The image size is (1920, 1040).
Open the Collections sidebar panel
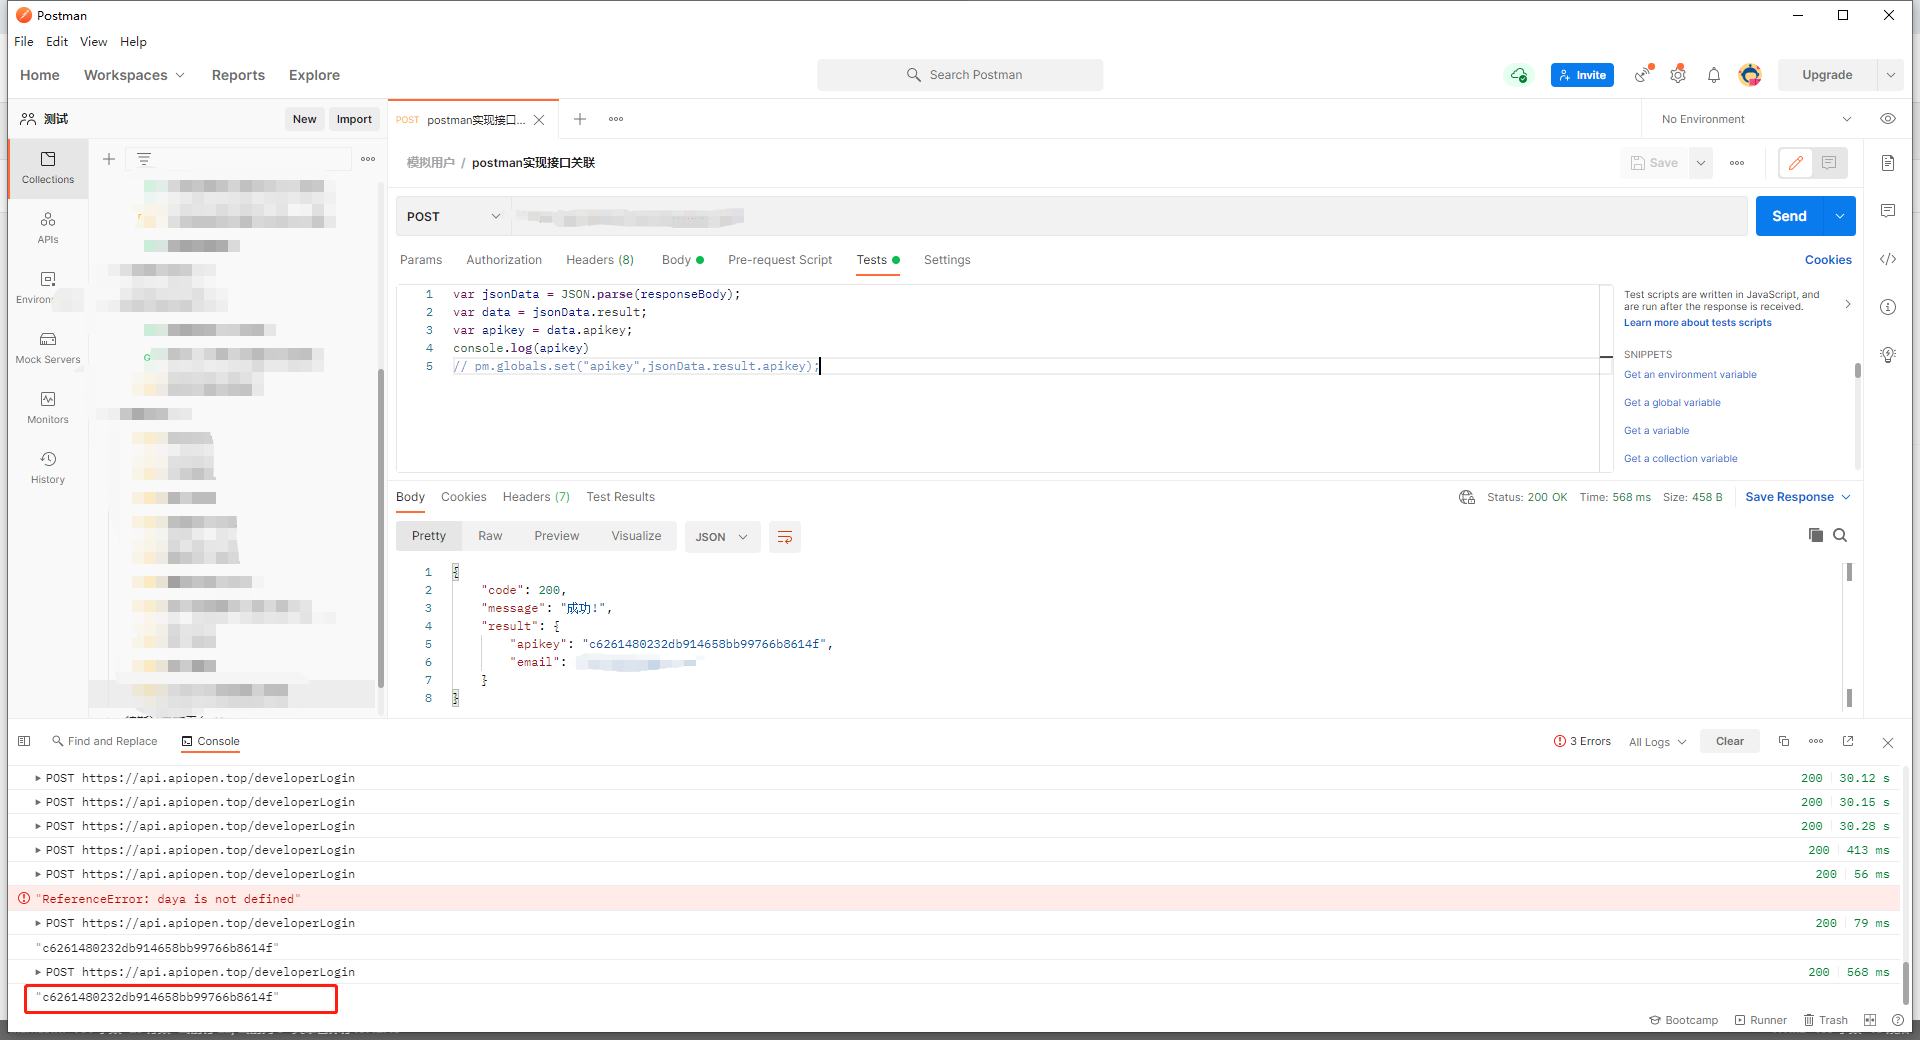48,168
